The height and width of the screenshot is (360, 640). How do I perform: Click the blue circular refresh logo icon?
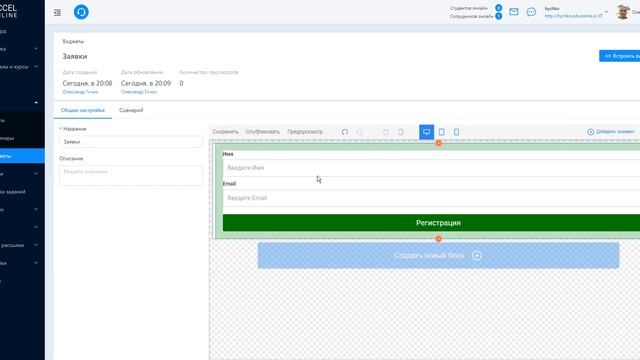pos(81,12)
